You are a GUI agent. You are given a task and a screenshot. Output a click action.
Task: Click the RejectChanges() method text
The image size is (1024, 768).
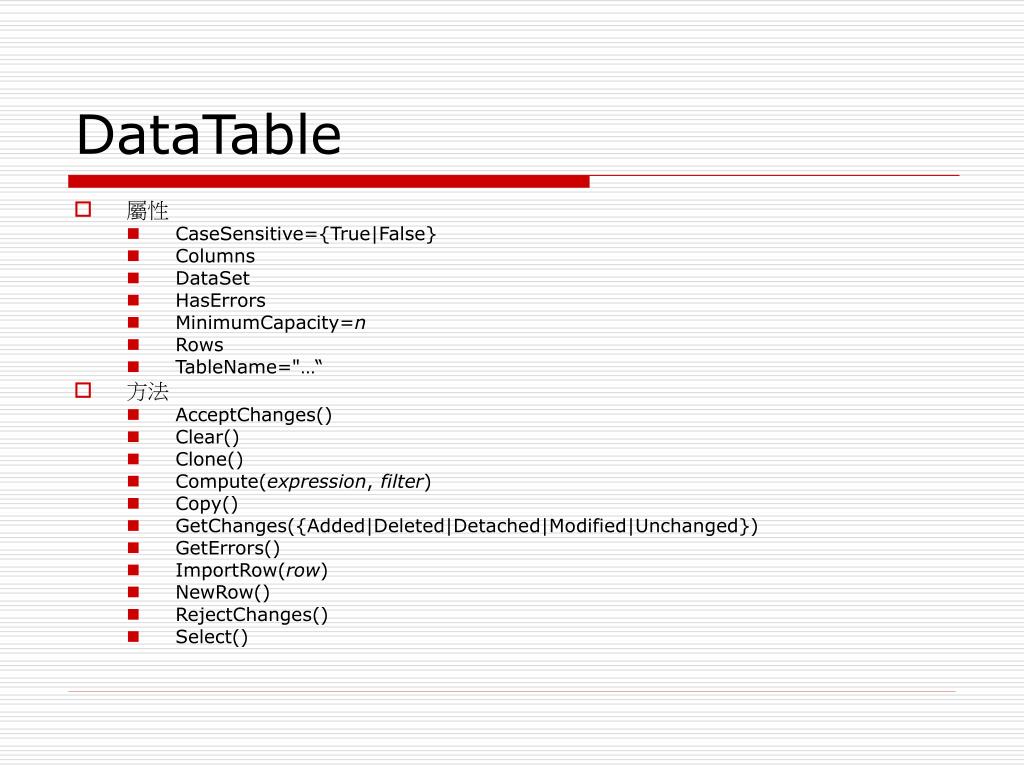coord(251,615)
